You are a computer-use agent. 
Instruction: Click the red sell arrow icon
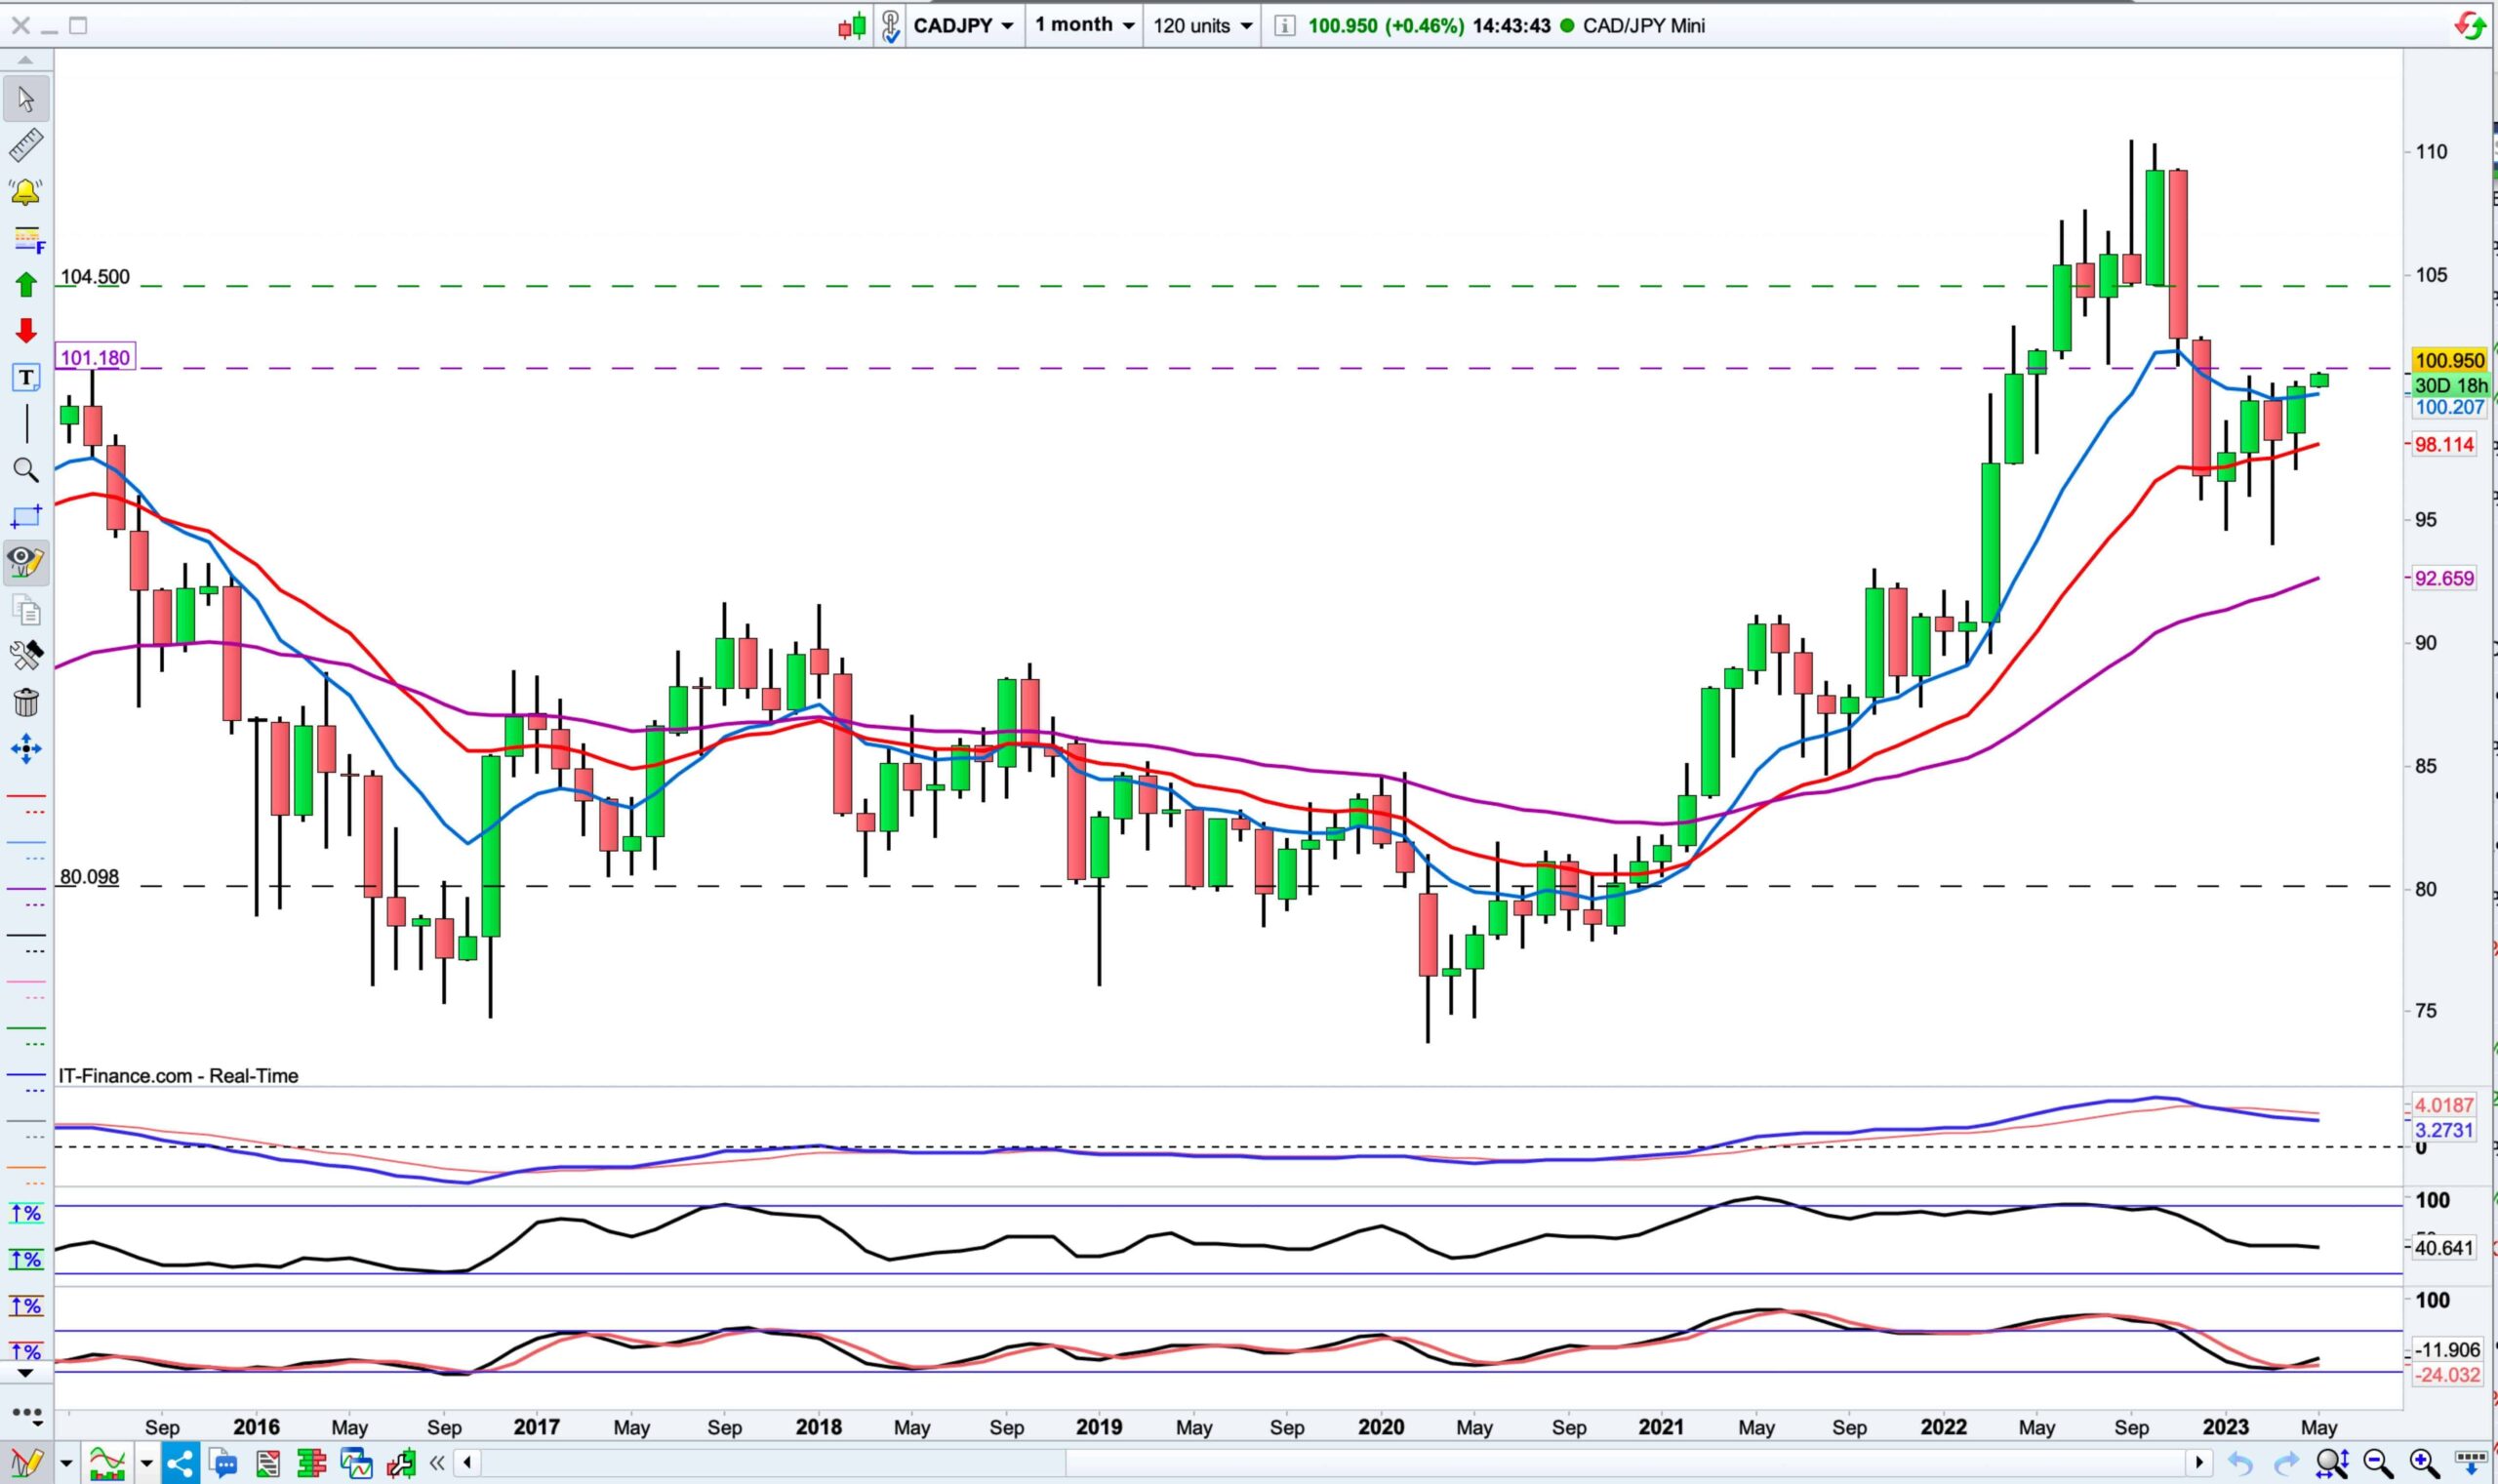pos(26,331)
